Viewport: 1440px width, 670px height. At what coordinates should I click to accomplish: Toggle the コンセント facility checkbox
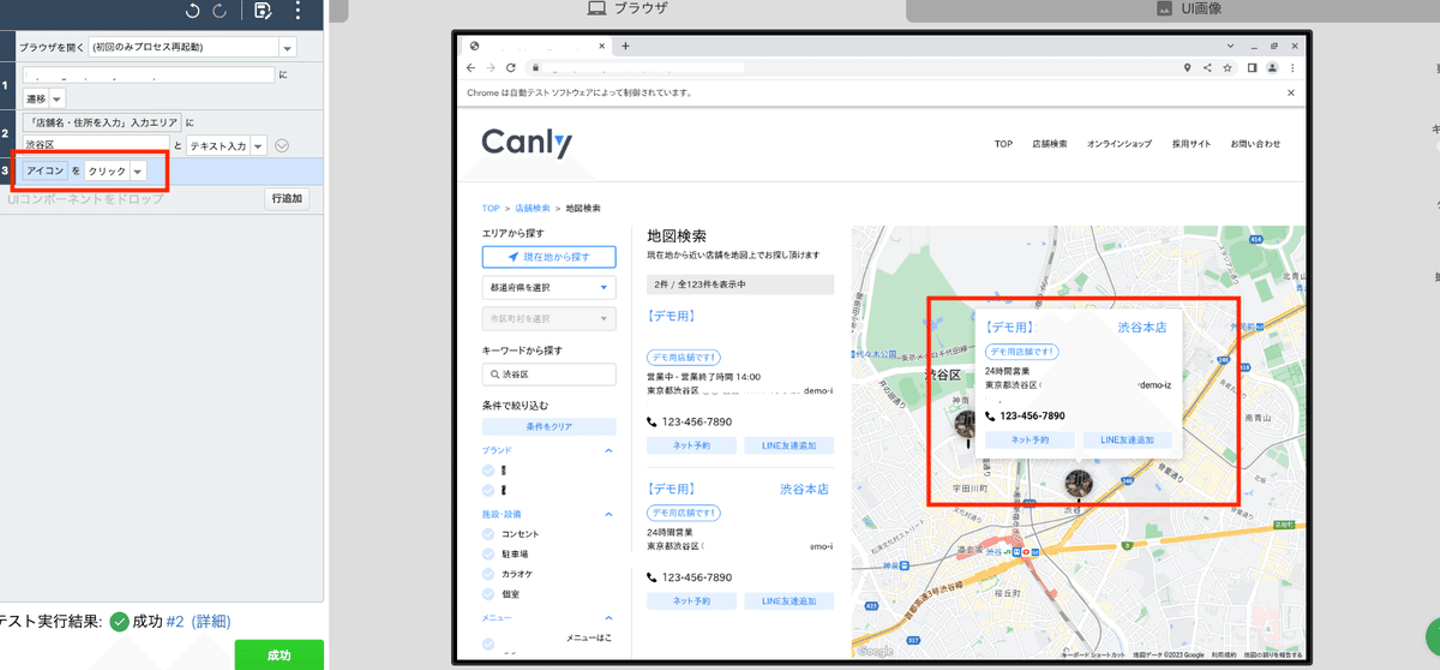(x=488, y=534)
